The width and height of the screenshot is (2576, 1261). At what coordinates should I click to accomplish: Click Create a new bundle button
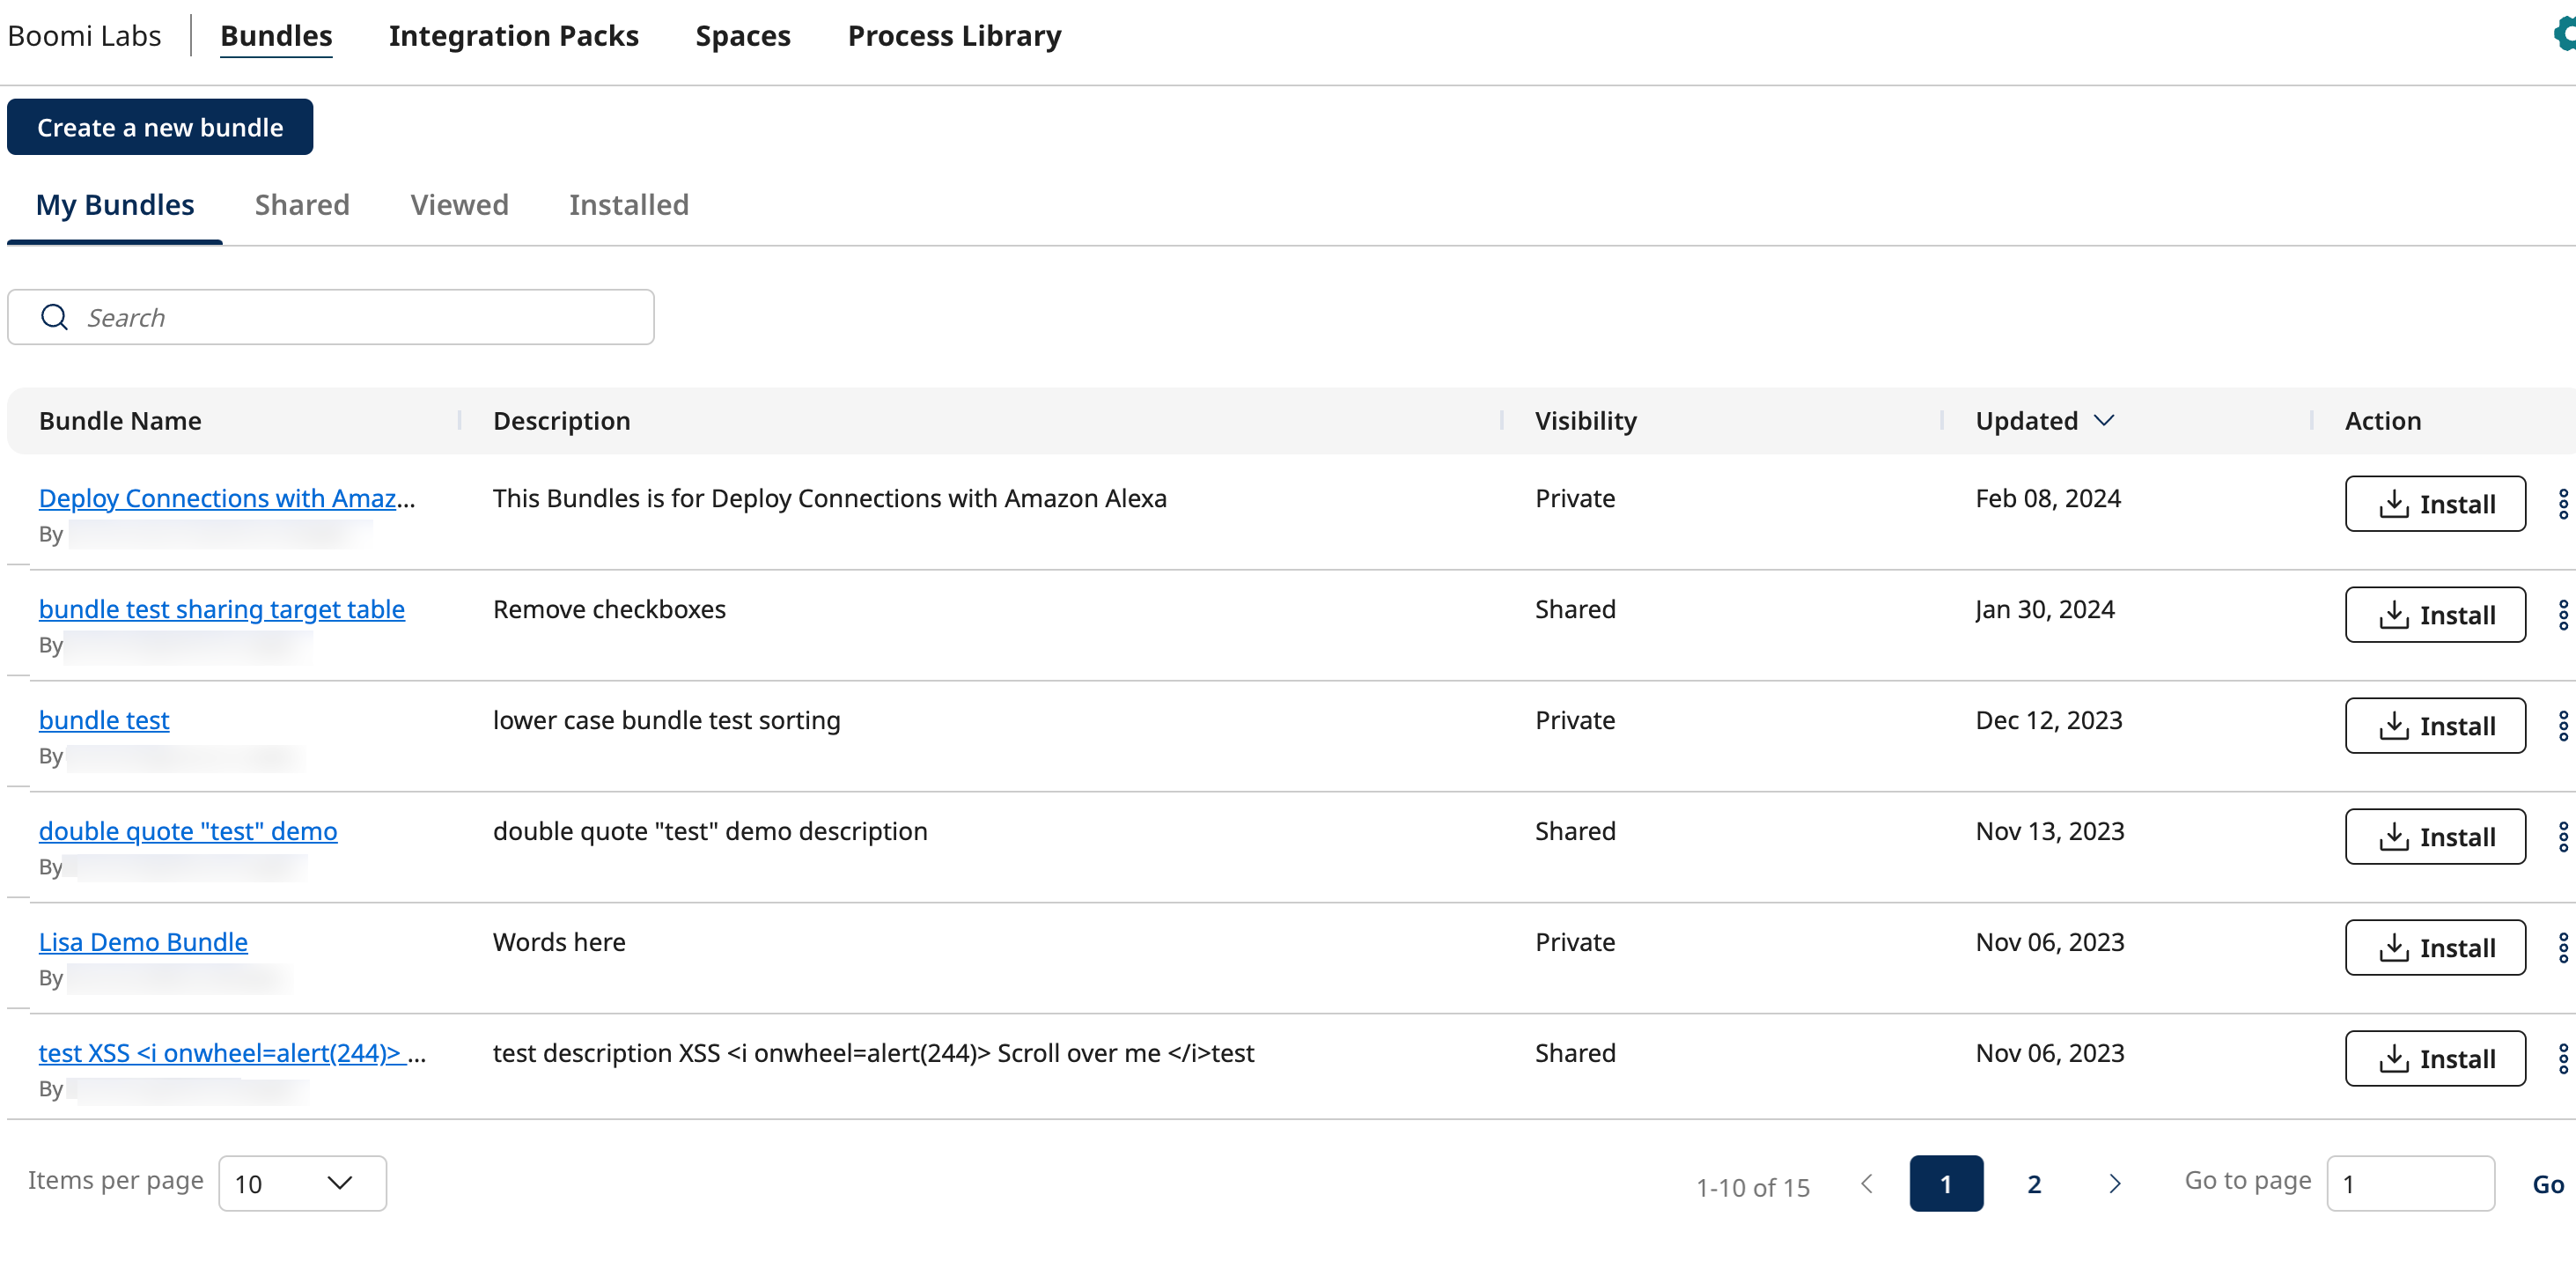click(160, 127)
